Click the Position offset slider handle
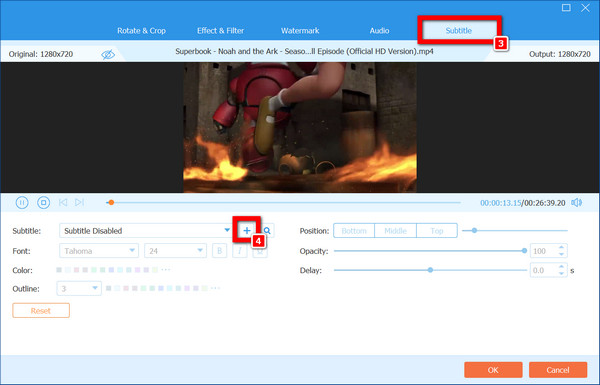This screenshot has height=385, width=600. 474,230
